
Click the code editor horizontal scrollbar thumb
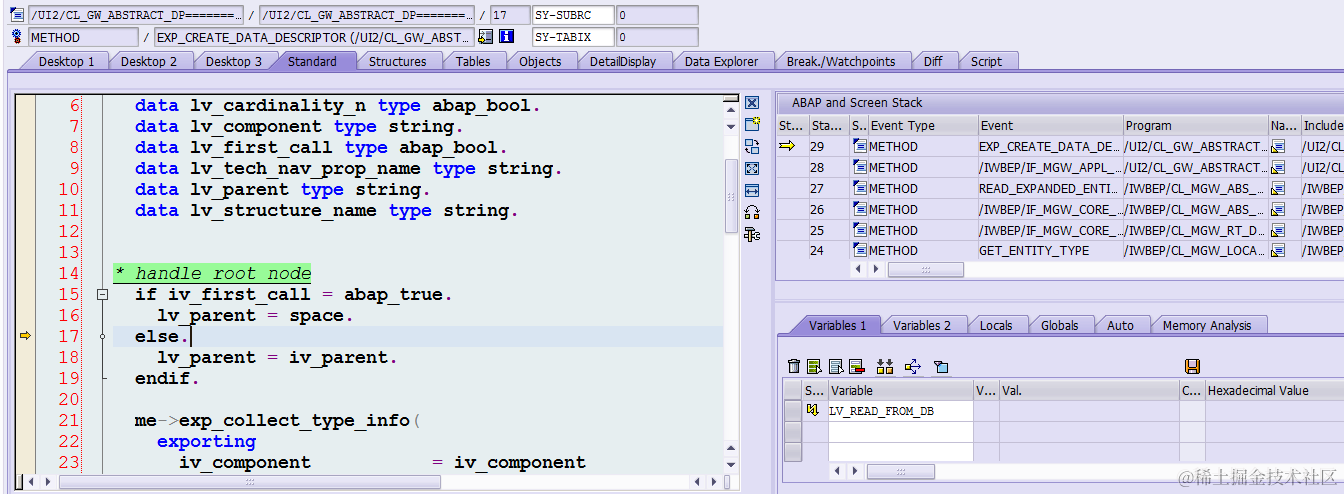pyautogui.click(x=249, y=482)
